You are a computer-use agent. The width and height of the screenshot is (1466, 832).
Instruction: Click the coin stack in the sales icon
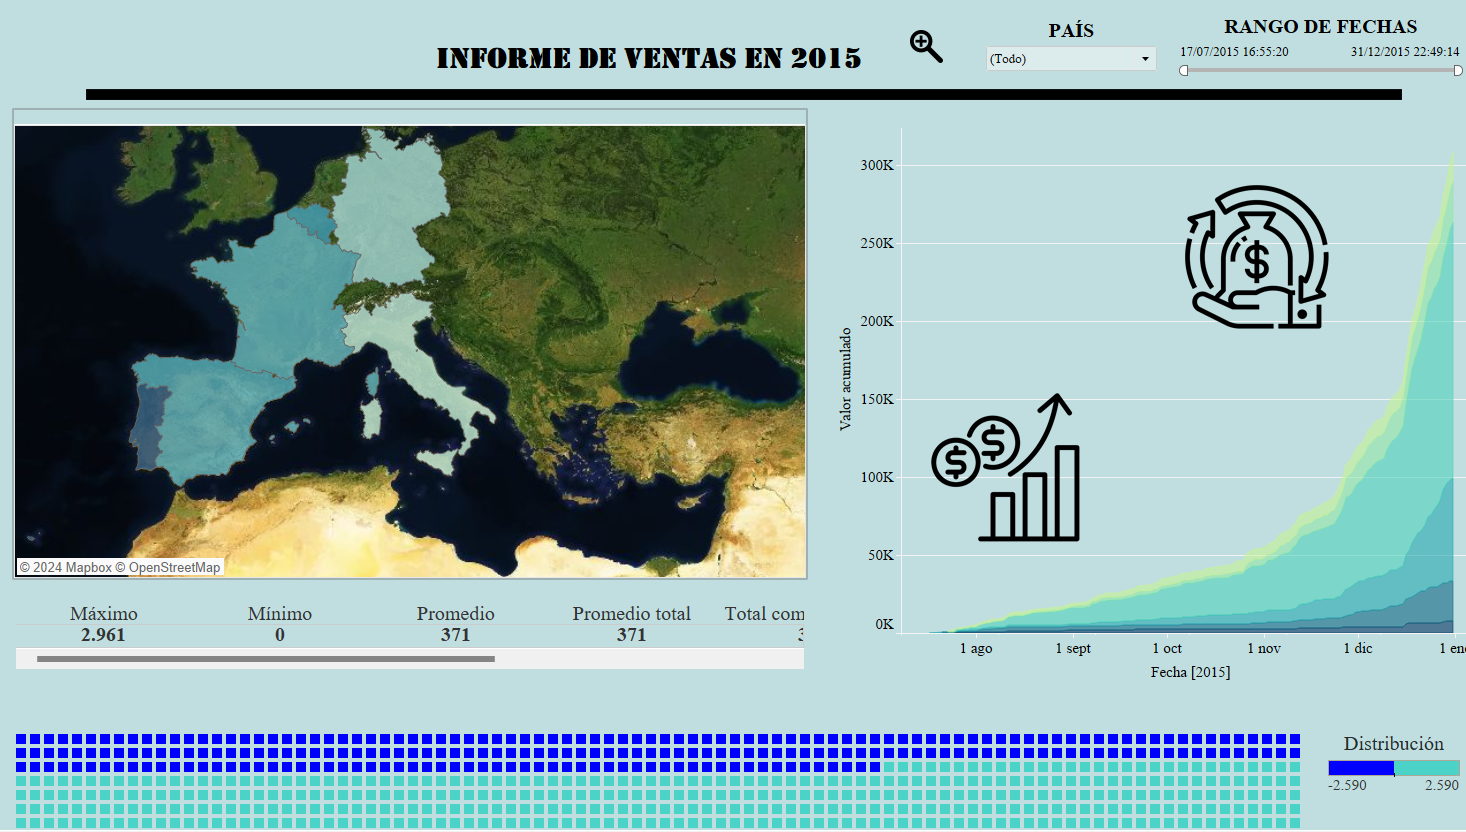pos(962,460)
